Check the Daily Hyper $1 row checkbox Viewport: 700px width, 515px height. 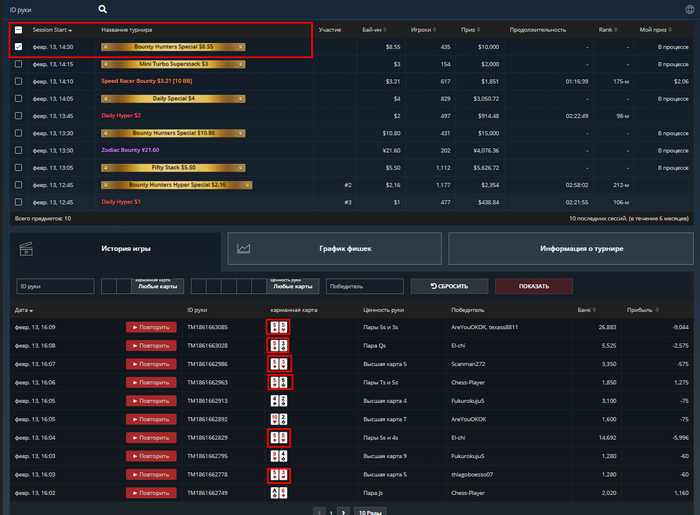[18, 202]
